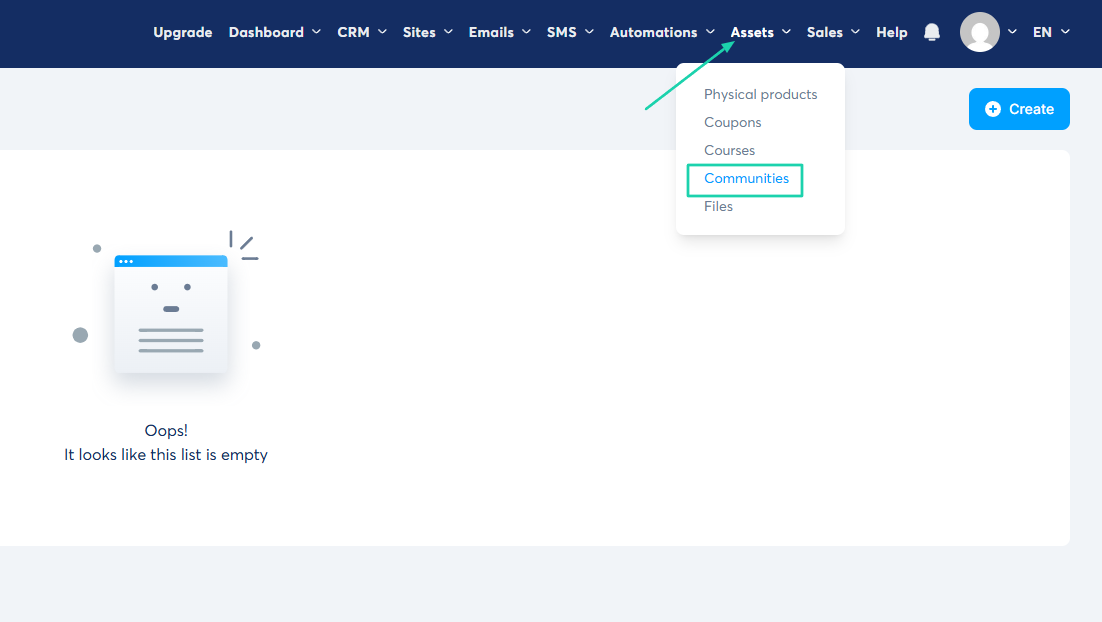Open the user profile avatar
Image resolution: width=1102 pixels, height=622 pixels.
[980, 32]
